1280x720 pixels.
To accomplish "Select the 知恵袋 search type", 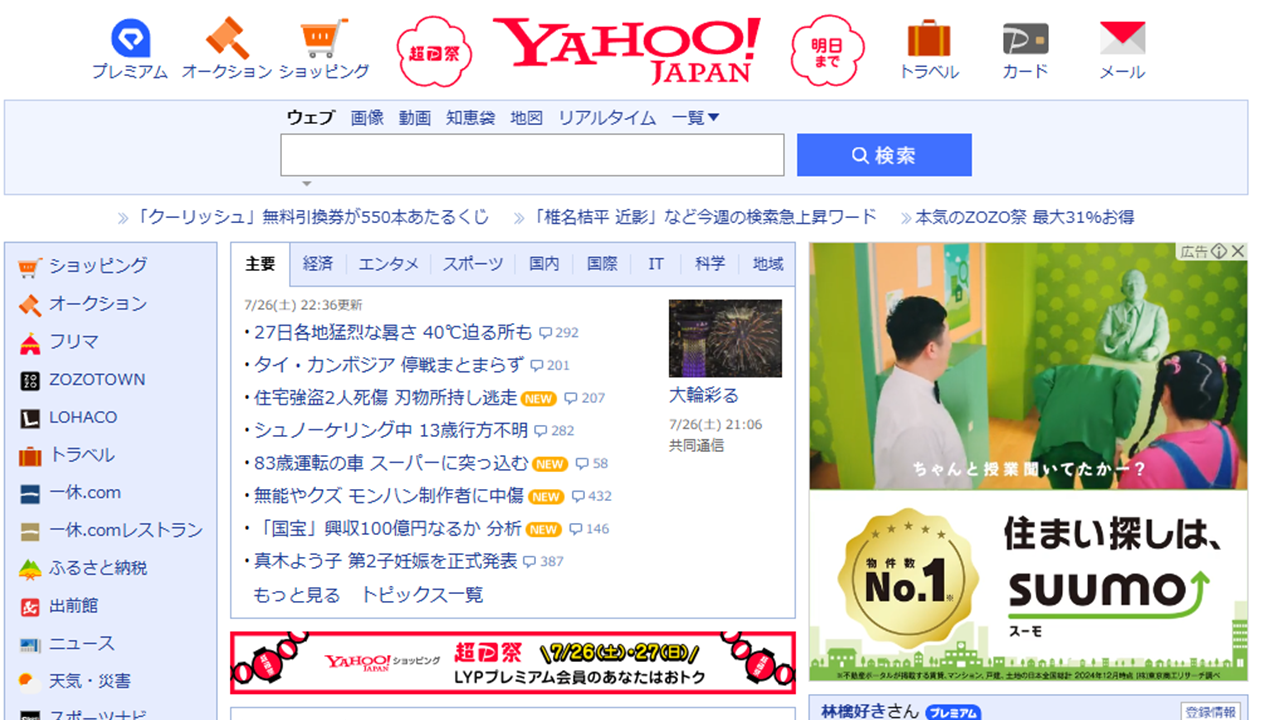I will tap(470, 118).
